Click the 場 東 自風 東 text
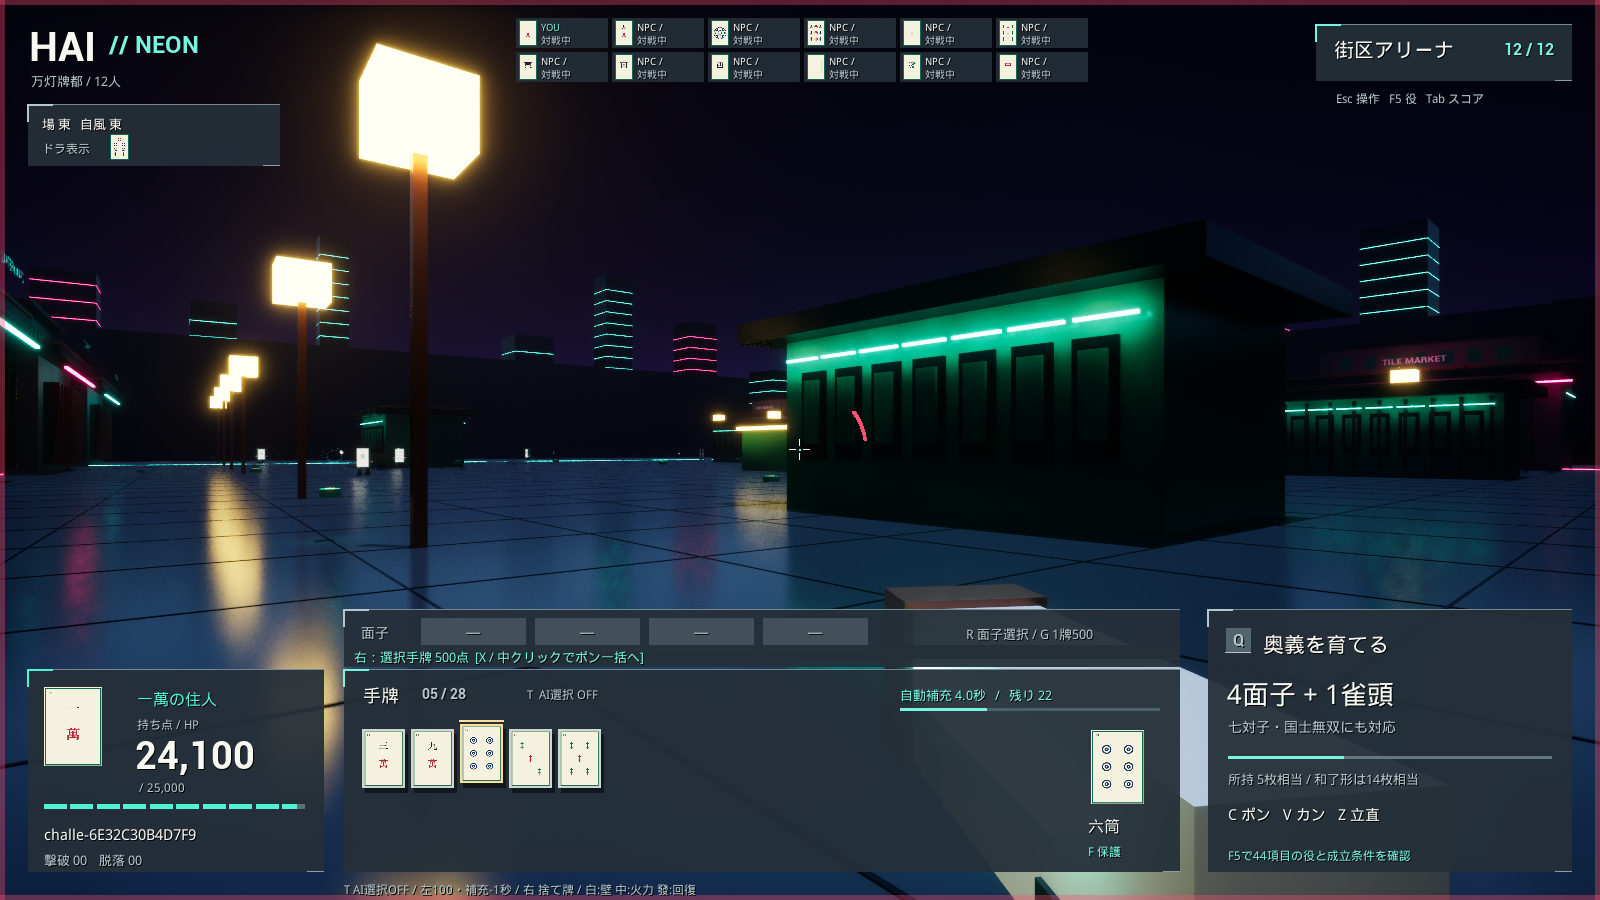Screen dimensions: 1600x900 (82, 124)
